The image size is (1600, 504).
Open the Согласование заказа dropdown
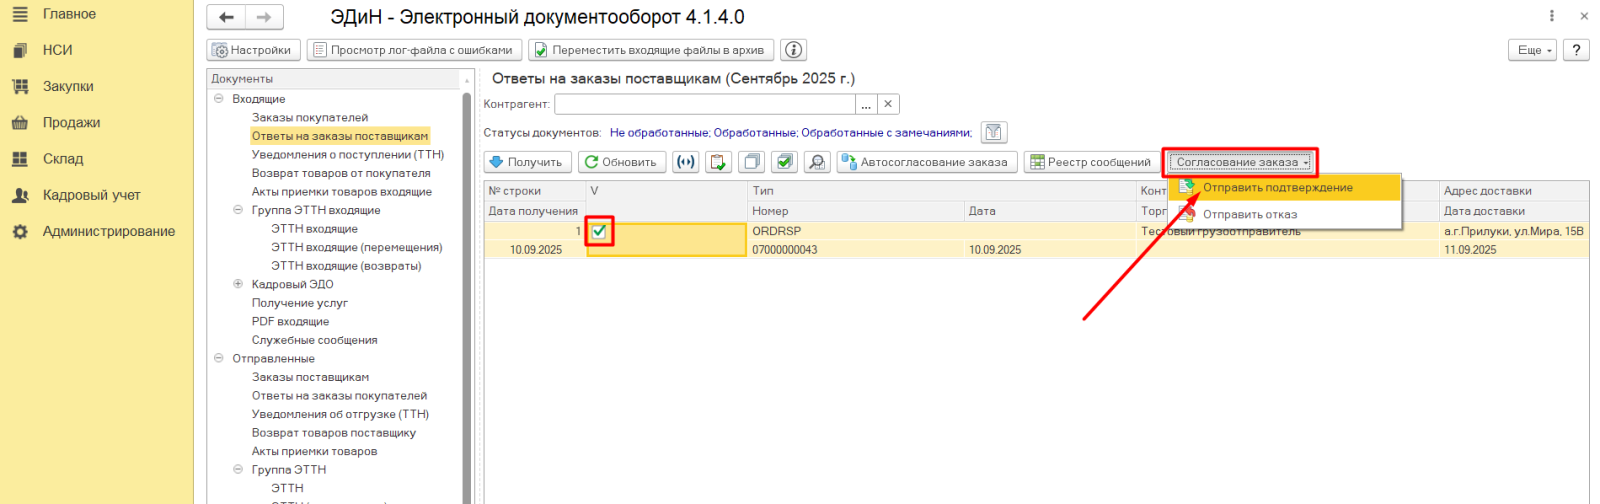click(1240, 162)
